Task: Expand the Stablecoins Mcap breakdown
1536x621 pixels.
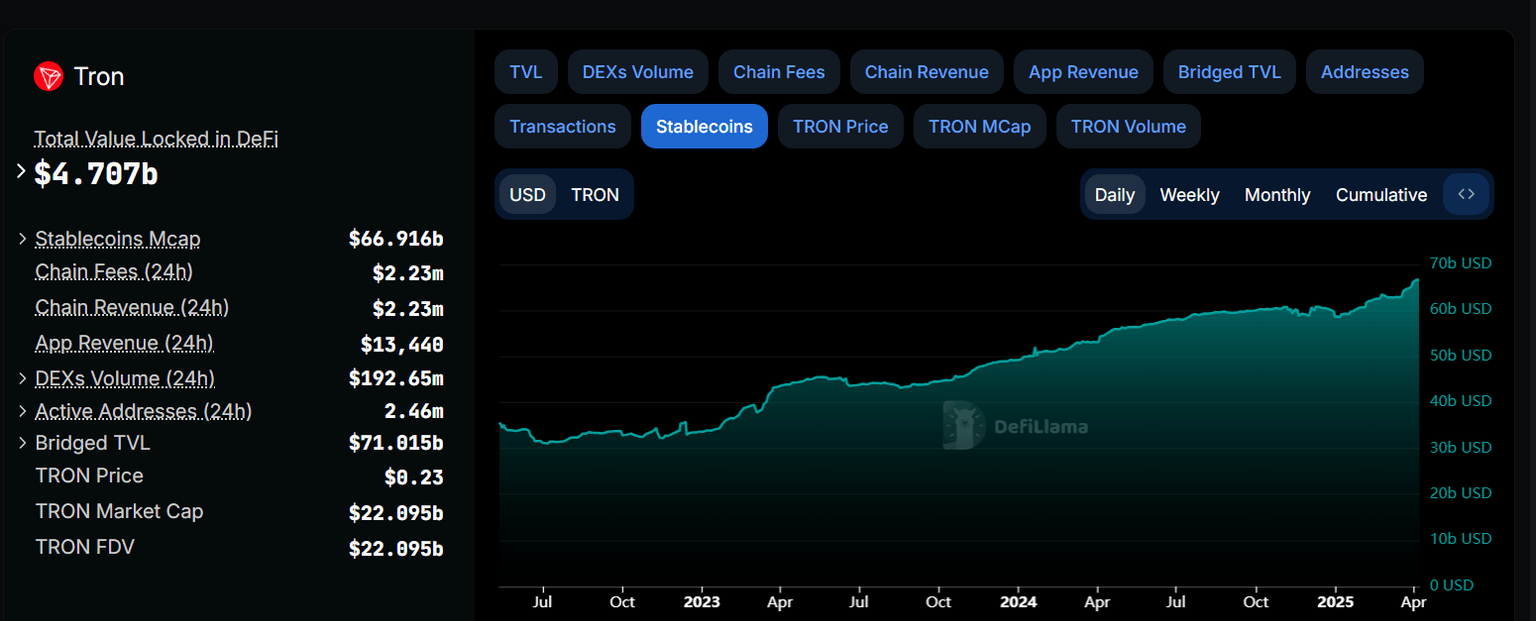Action: point(22,239)
